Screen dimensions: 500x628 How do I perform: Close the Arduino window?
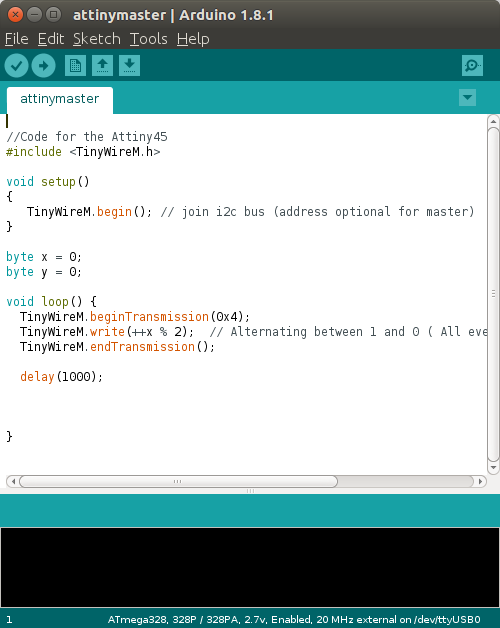click(15, 15)
